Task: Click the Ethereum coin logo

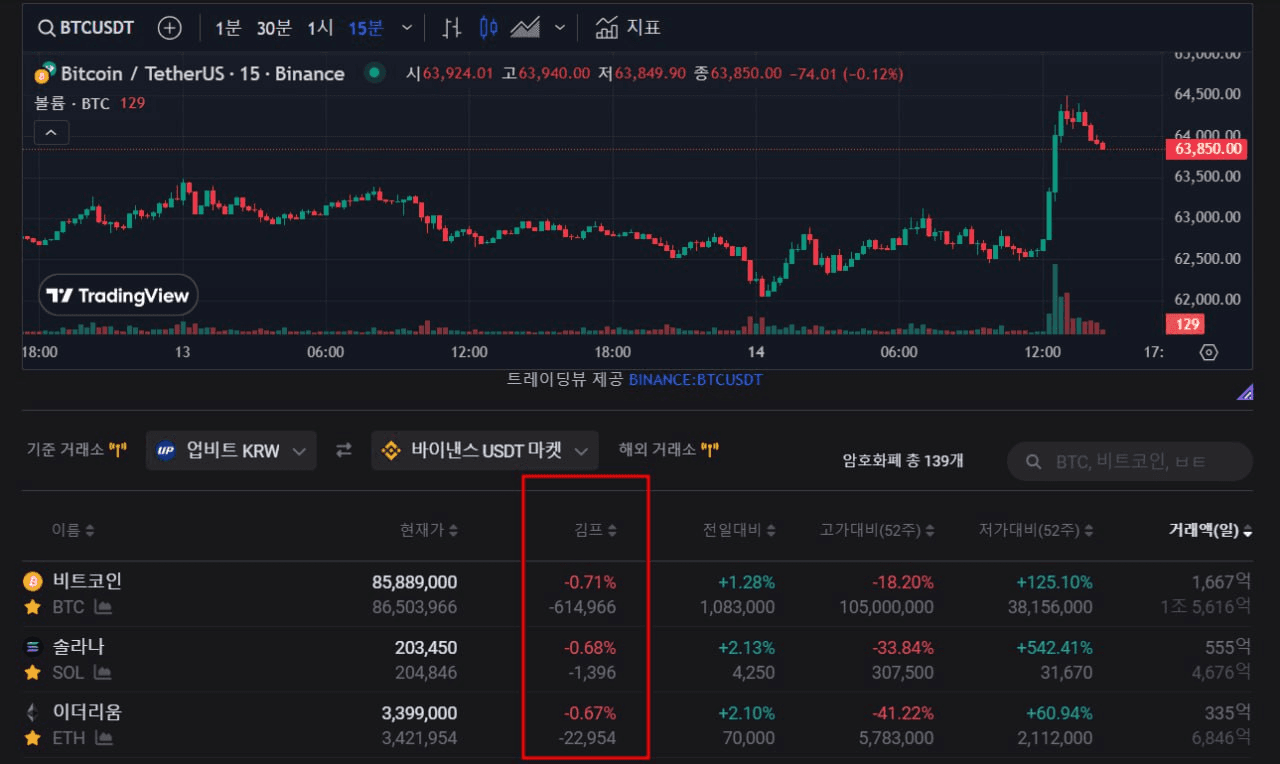Action: click(33, 712)
